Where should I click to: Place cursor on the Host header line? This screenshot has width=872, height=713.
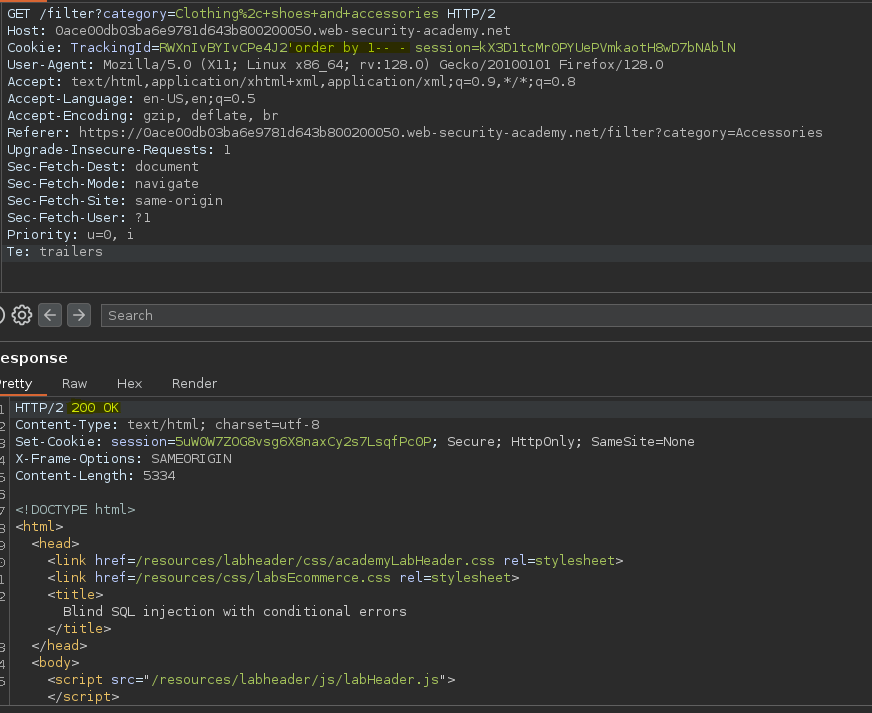pos(259,31)
